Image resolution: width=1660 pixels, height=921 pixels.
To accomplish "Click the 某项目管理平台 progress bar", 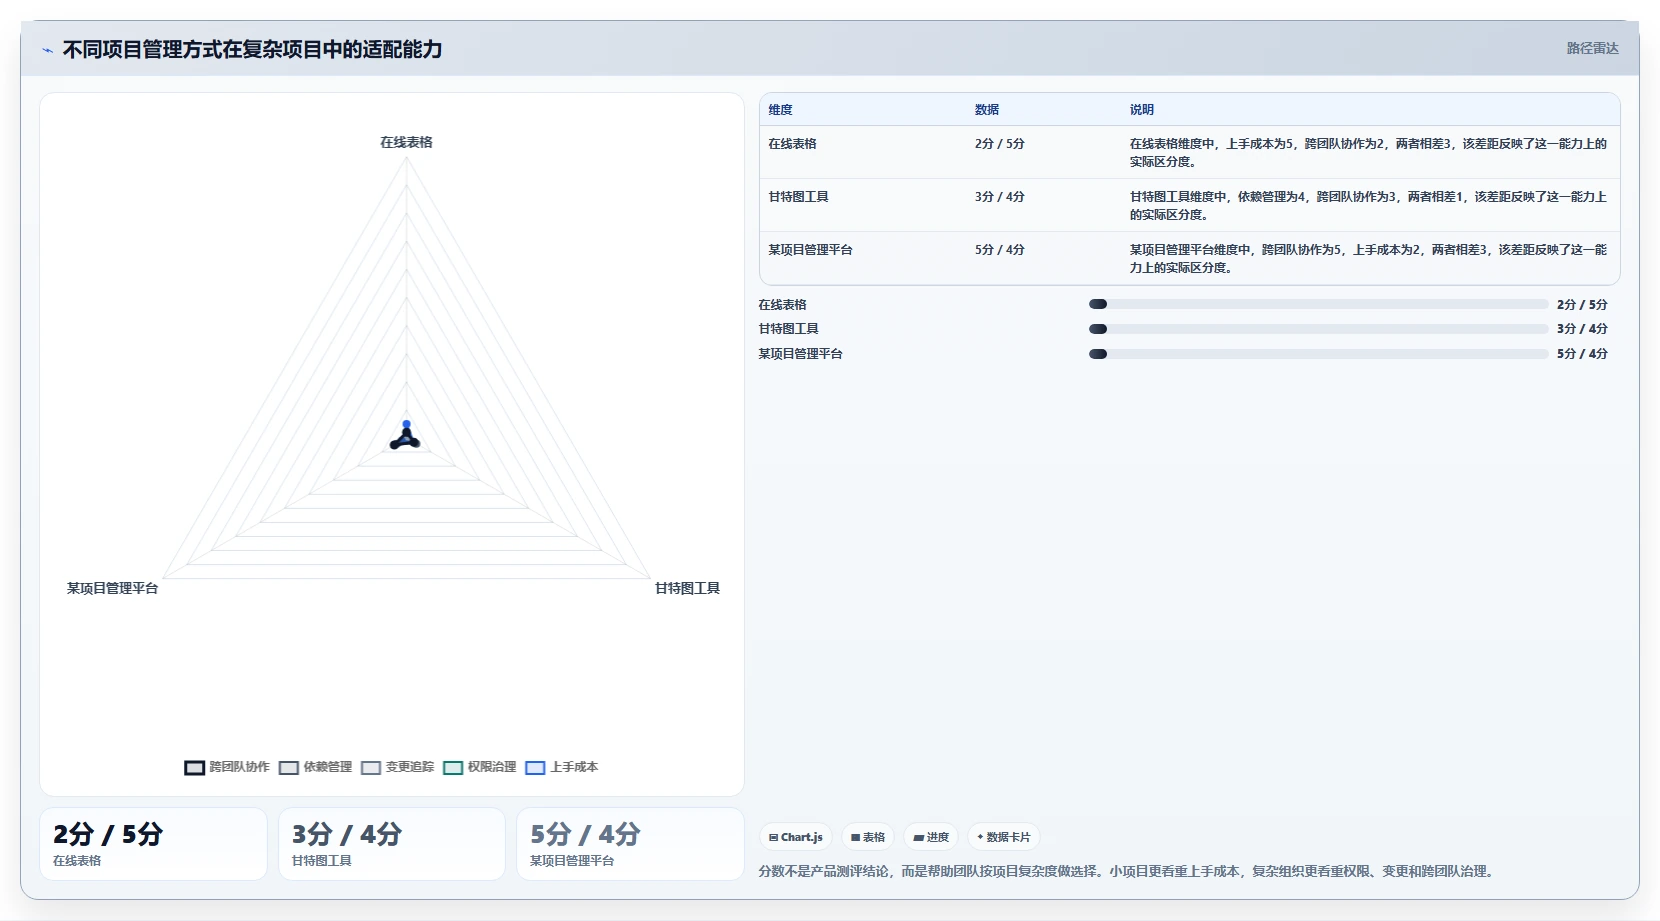I will [x=1318, y=354].
